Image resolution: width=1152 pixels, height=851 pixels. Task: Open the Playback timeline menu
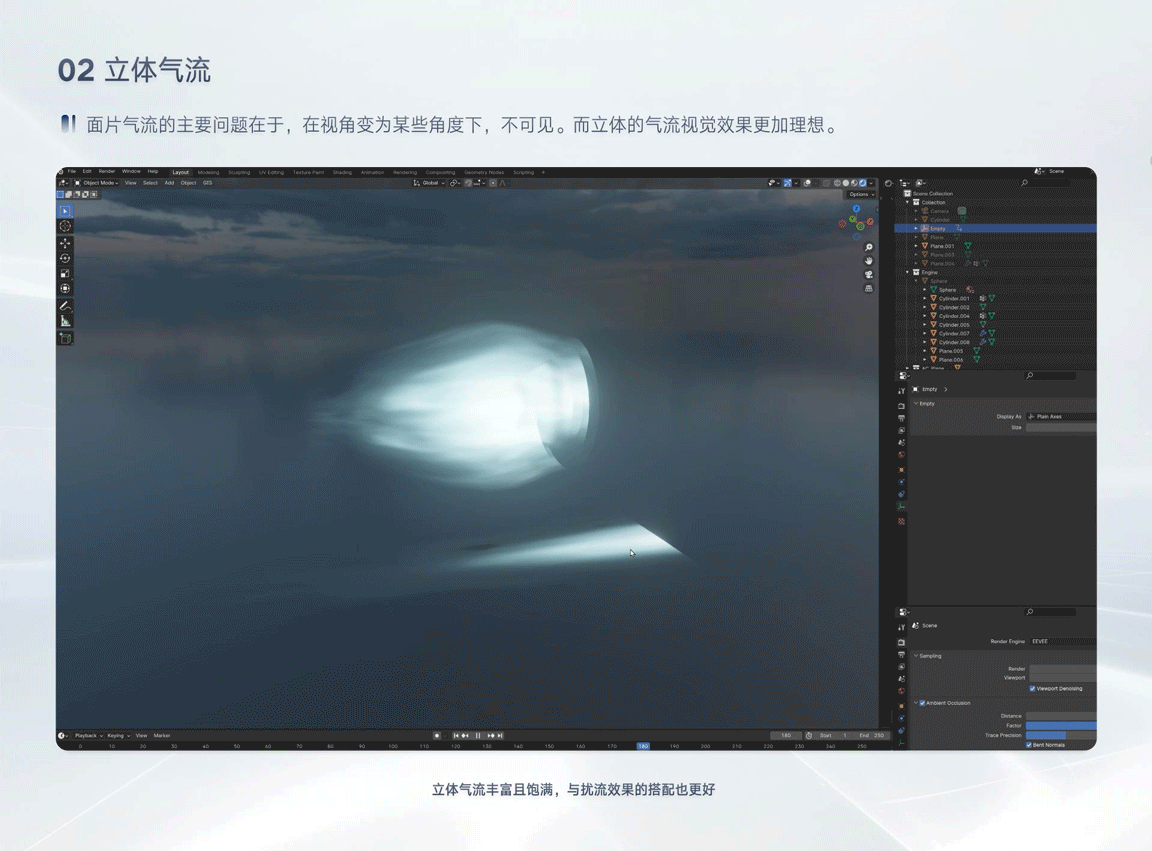88,736
